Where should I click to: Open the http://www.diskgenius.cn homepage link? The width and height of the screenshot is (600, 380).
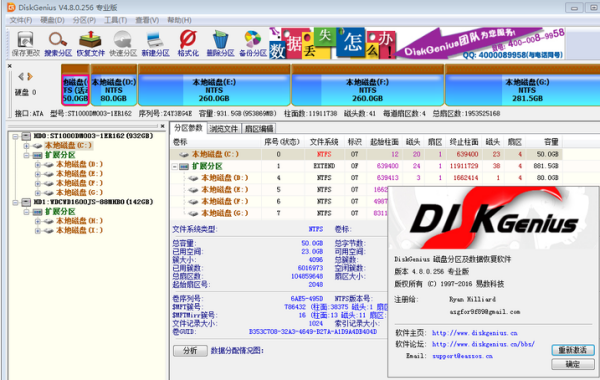click(474, 333)
